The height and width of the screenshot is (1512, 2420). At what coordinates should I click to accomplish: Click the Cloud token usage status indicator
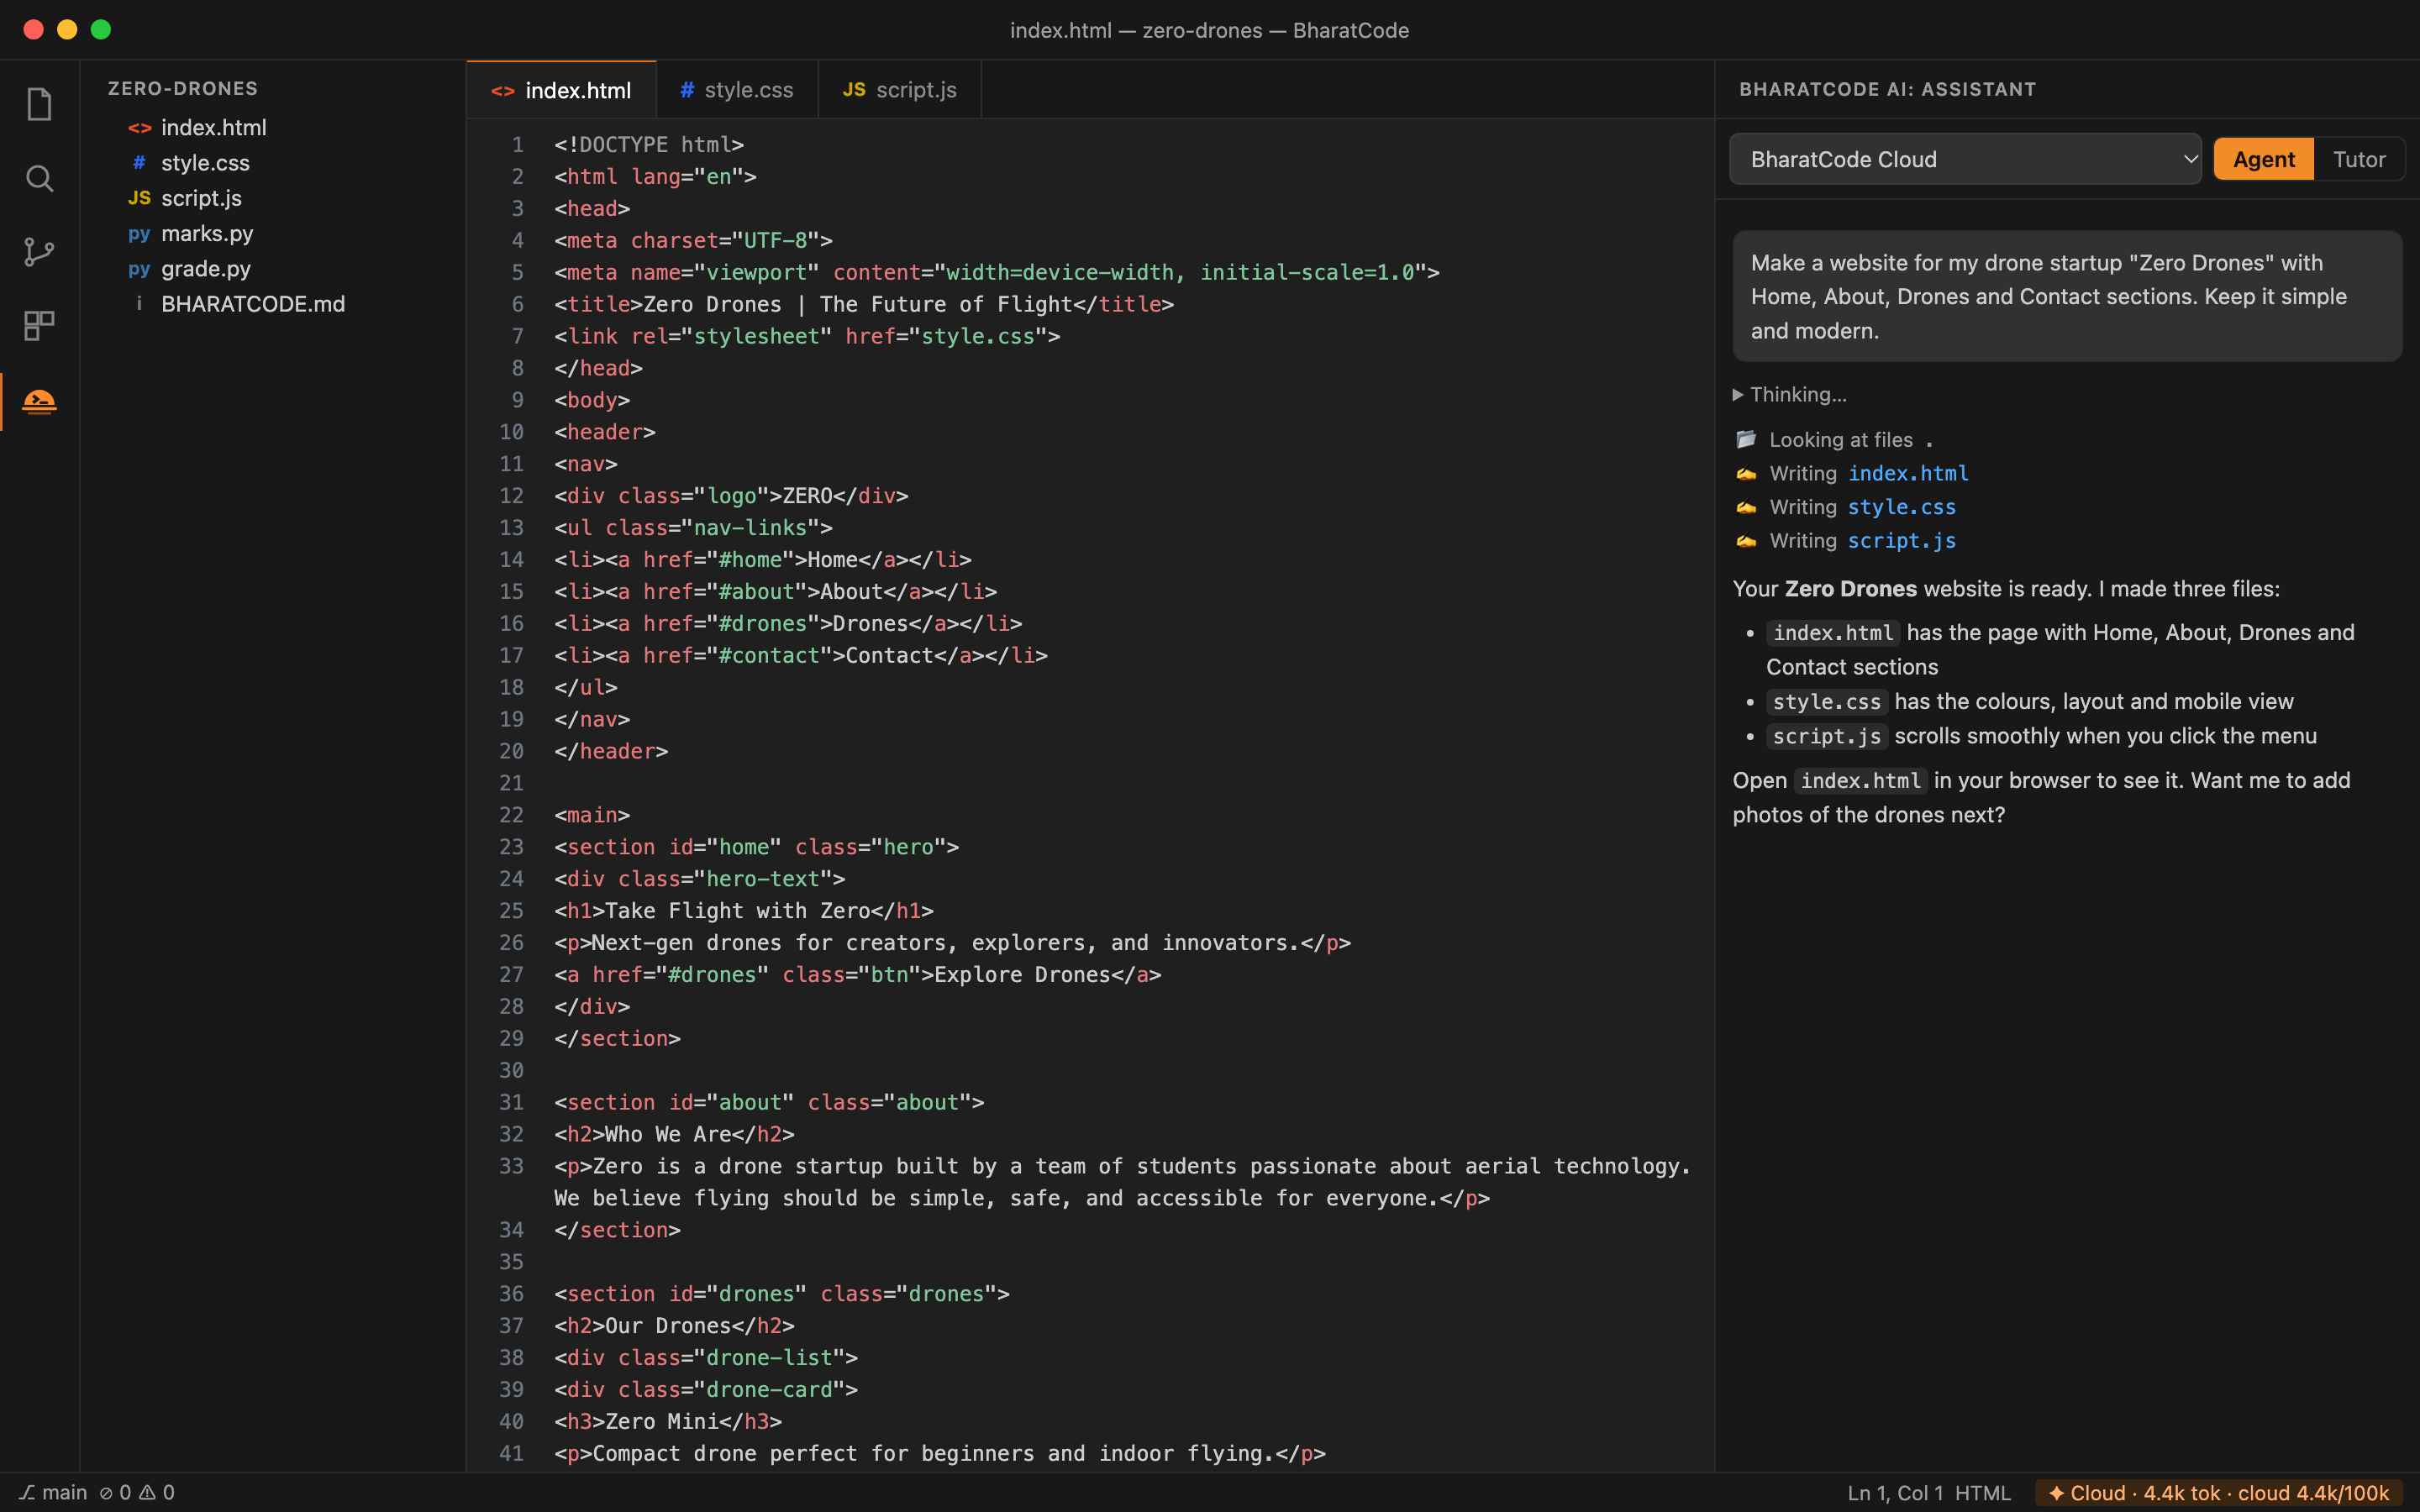pyautogui.click(x=2218, y=1493)
